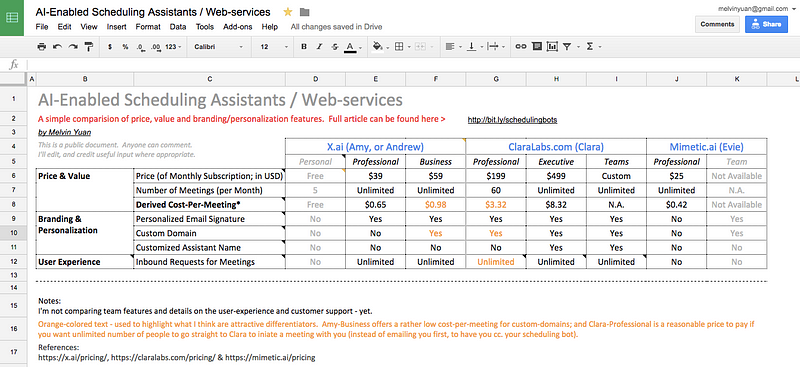Select the 'Custom Domain' row label
This screenshot has height=367, width=800.
click(209, 233)
